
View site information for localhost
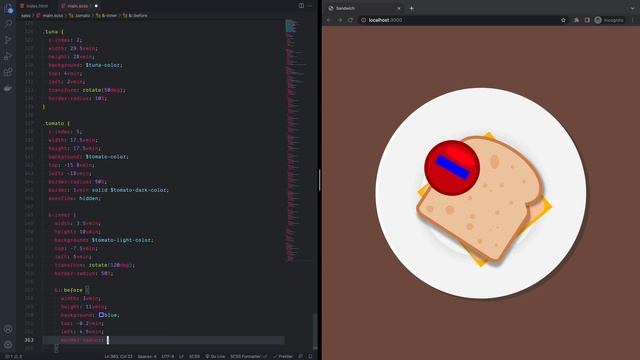[363, 20]
